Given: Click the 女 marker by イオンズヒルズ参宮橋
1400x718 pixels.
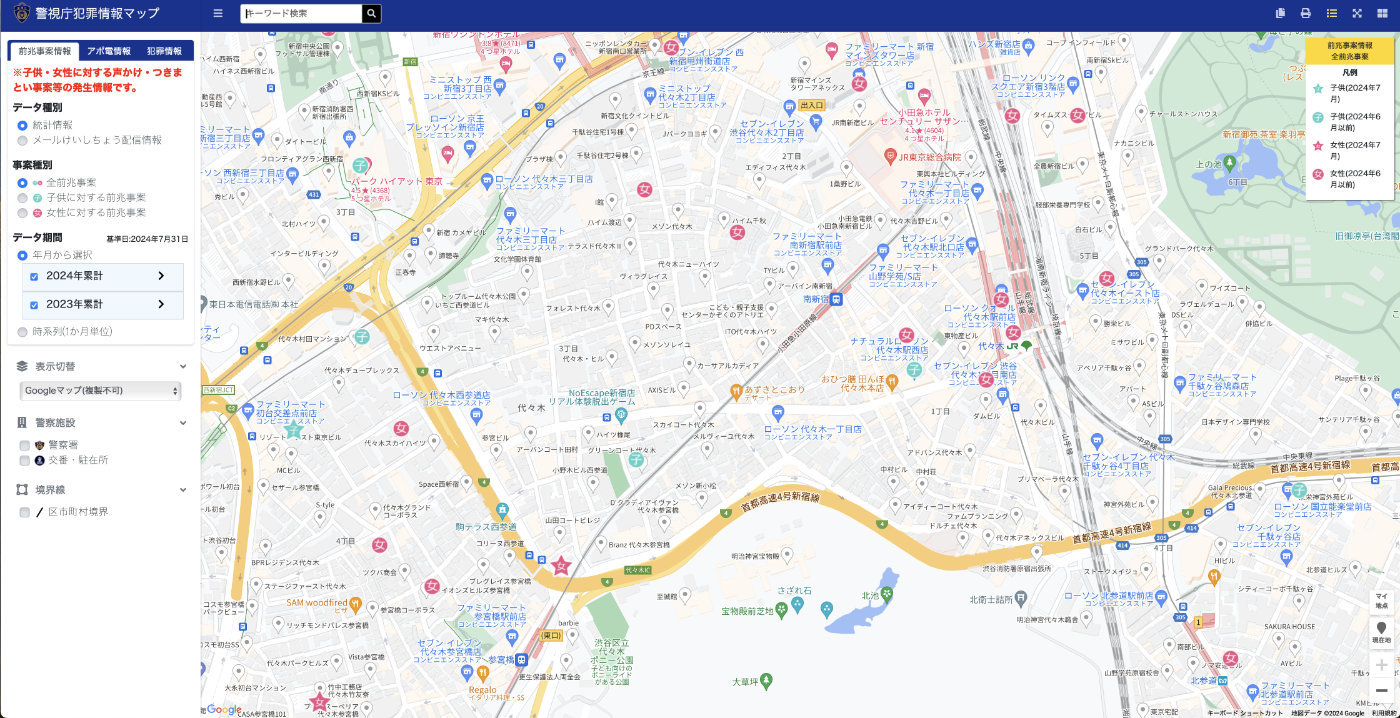Looking at the screenshot, I should [x=432, y=586].
